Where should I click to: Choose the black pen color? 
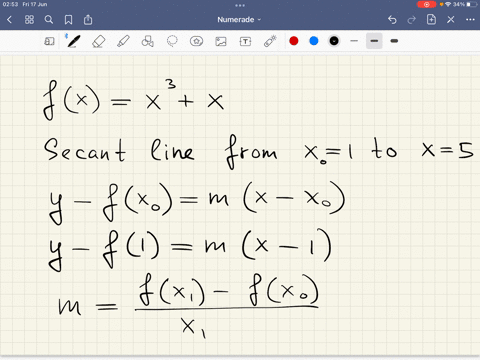[334, 41]
